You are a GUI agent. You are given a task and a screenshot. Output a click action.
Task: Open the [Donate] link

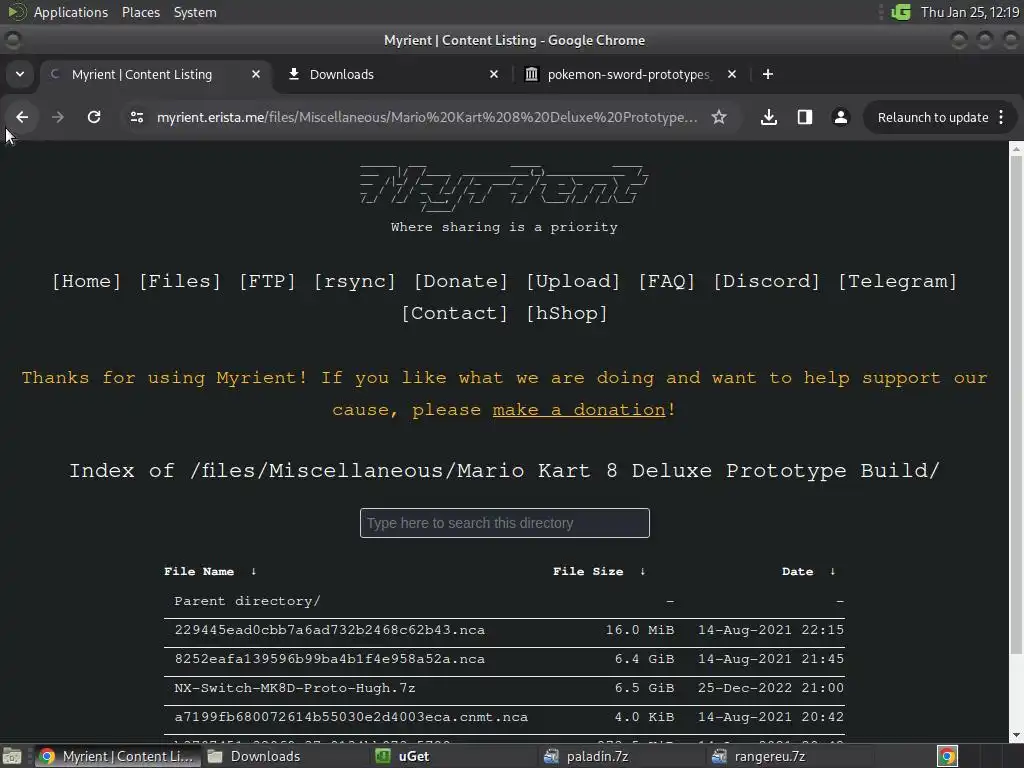[461, 281]
